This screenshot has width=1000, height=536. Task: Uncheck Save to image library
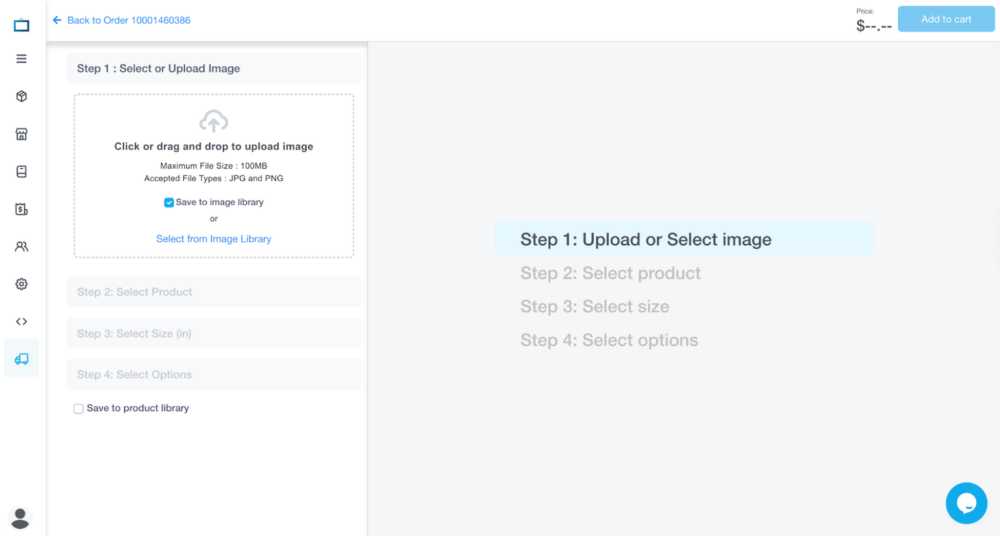click(169, 202)
